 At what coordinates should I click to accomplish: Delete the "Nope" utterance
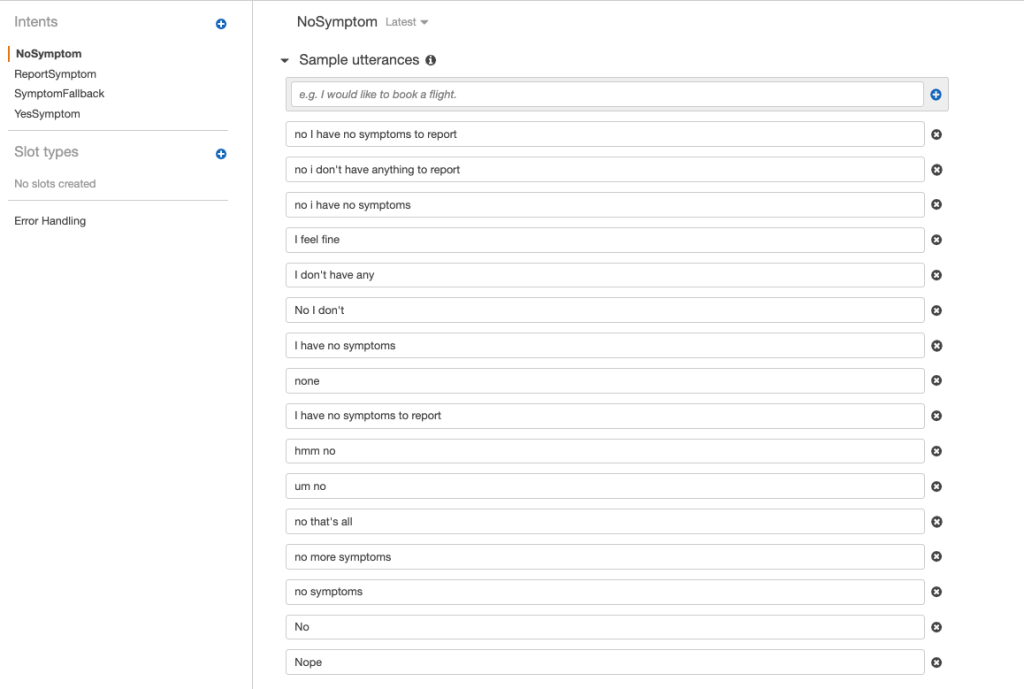pos(936,662)
